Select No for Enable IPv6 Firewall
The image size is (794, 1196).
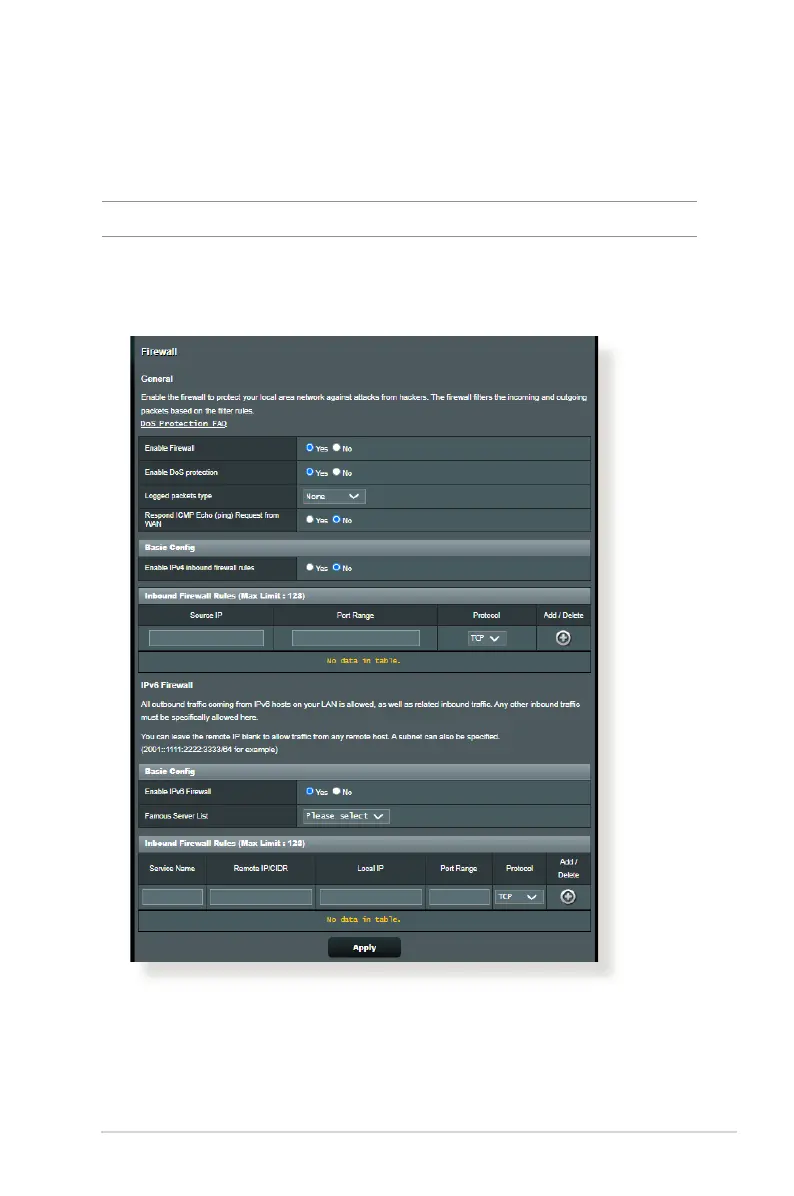[x=337, y=791]
